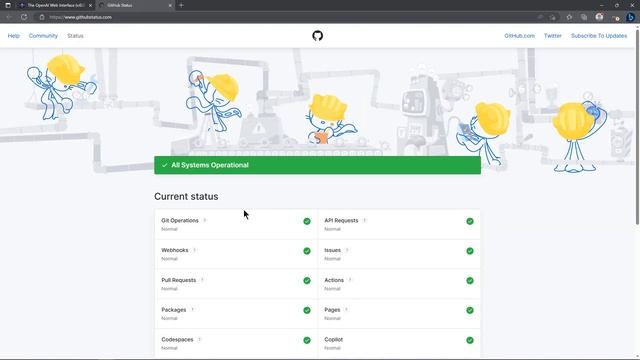Click the Git Operations green check icon
Screen dimensions: 640x360
click(x=307, y=221)
